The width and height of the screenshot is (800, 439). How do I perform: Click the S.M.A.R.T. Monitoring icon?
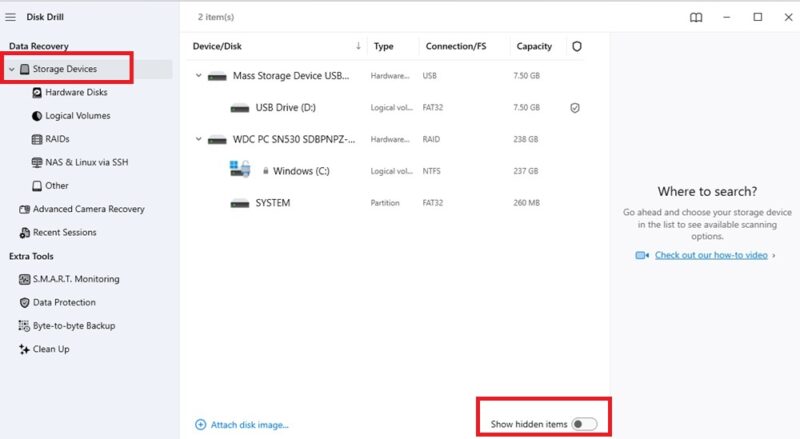tap(24, 279)
